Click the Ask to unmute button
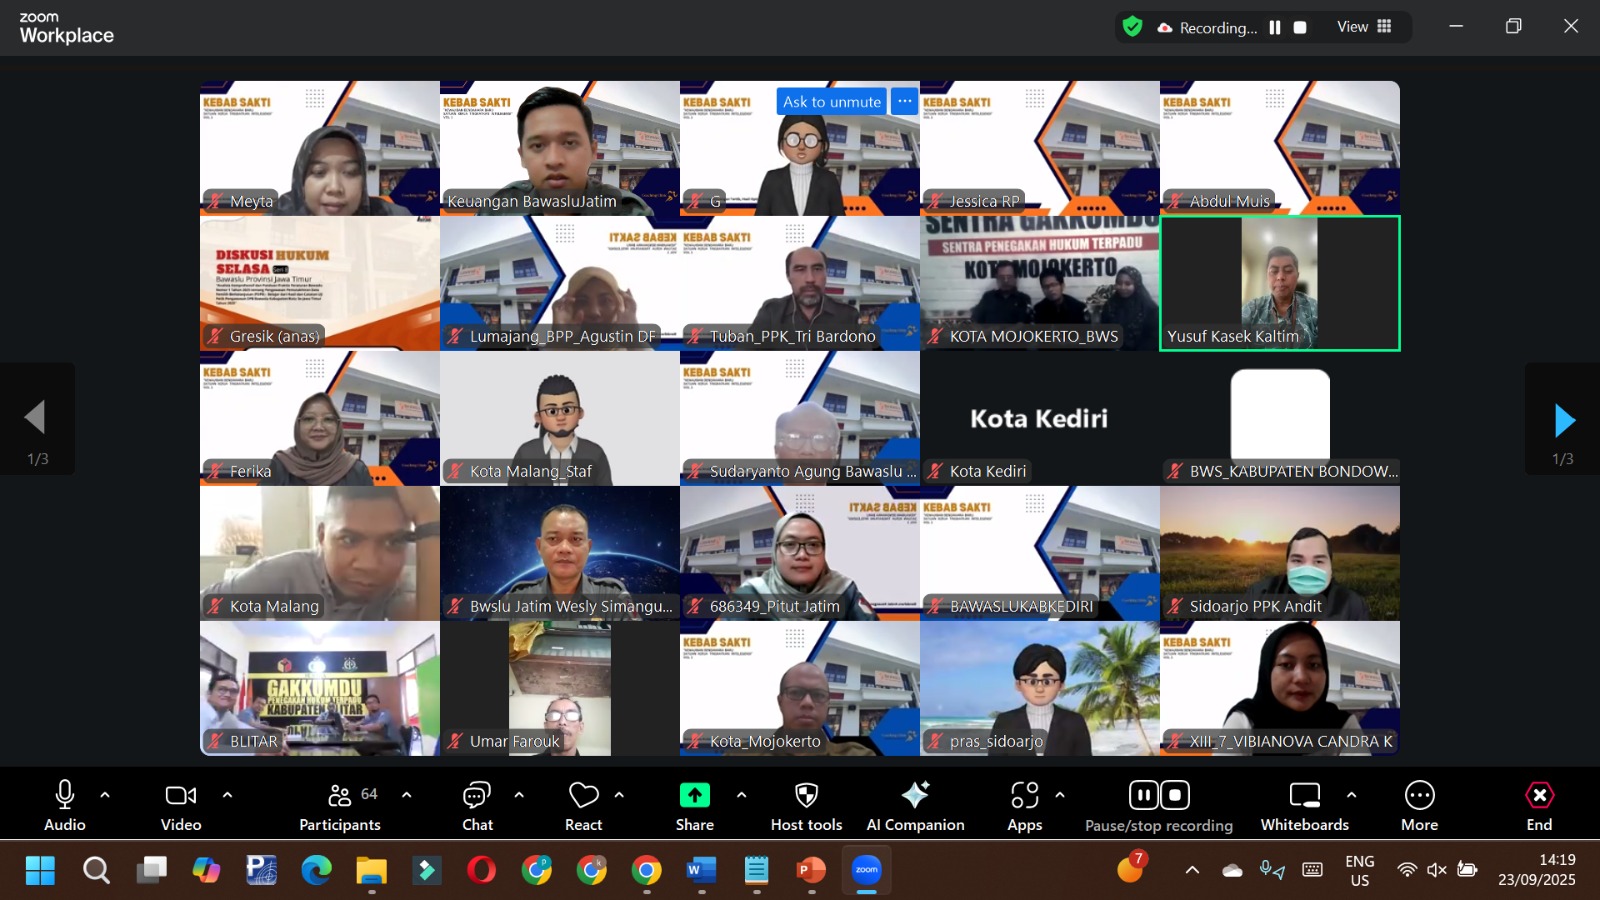Viewport: 1600px width, 900px height. 831,102
